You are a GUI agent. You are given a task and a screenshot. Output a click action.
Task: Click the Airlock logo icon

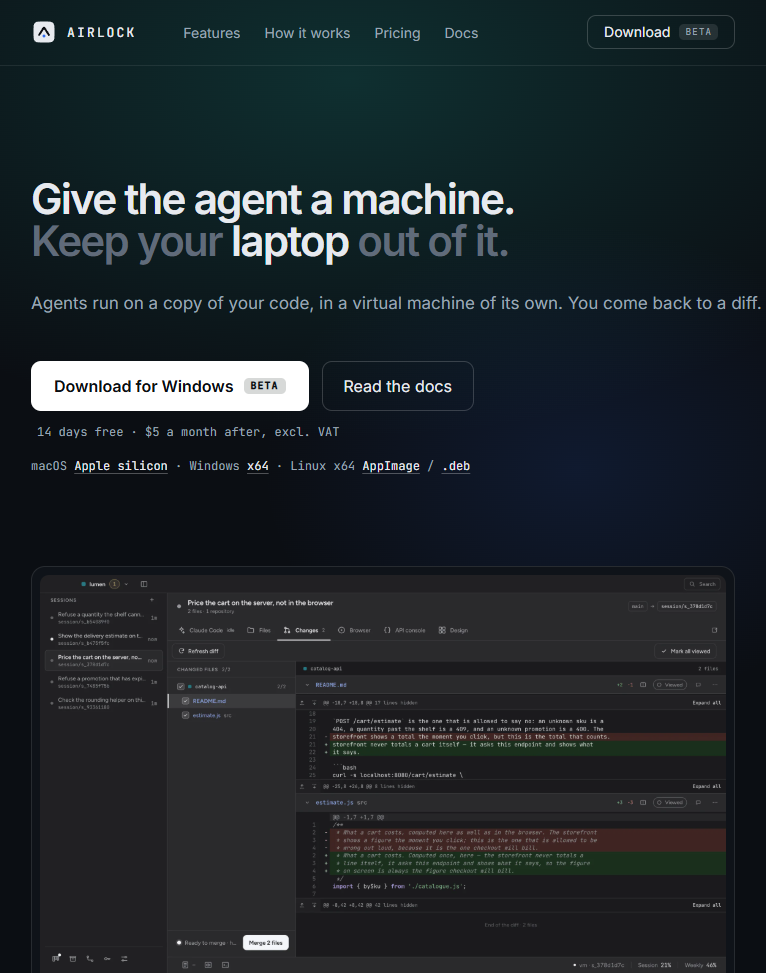(x=43, y=32)
